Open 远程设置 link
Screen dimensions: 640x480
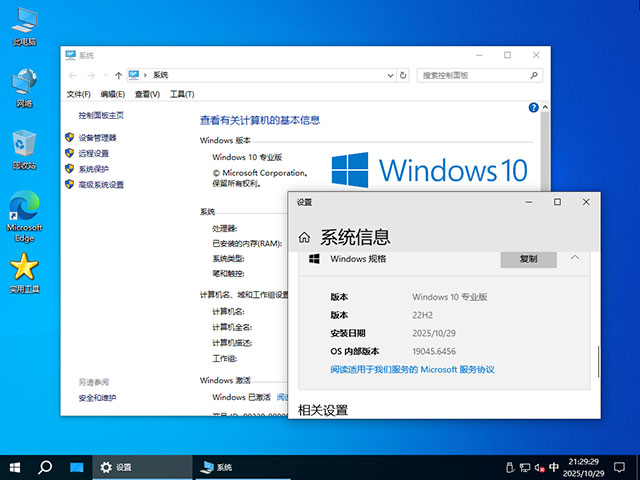click(94, 153)
